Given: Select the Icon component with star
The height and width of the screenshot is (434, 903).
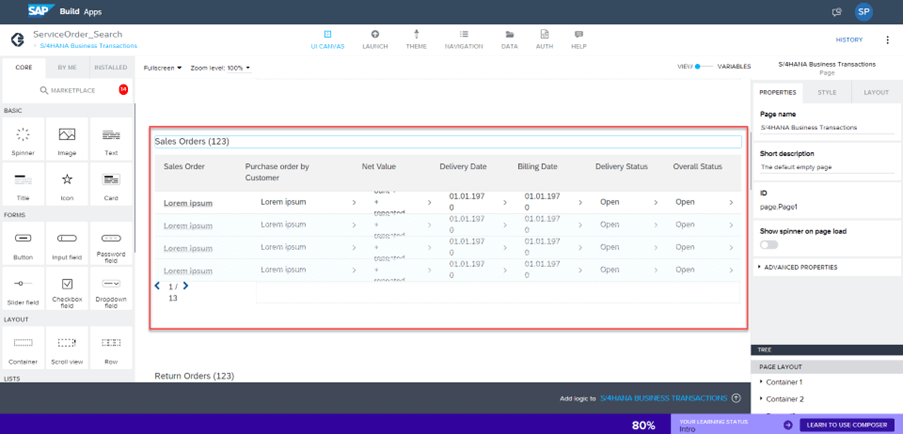Looking at the screenshot, I should [x=67, y=184].
